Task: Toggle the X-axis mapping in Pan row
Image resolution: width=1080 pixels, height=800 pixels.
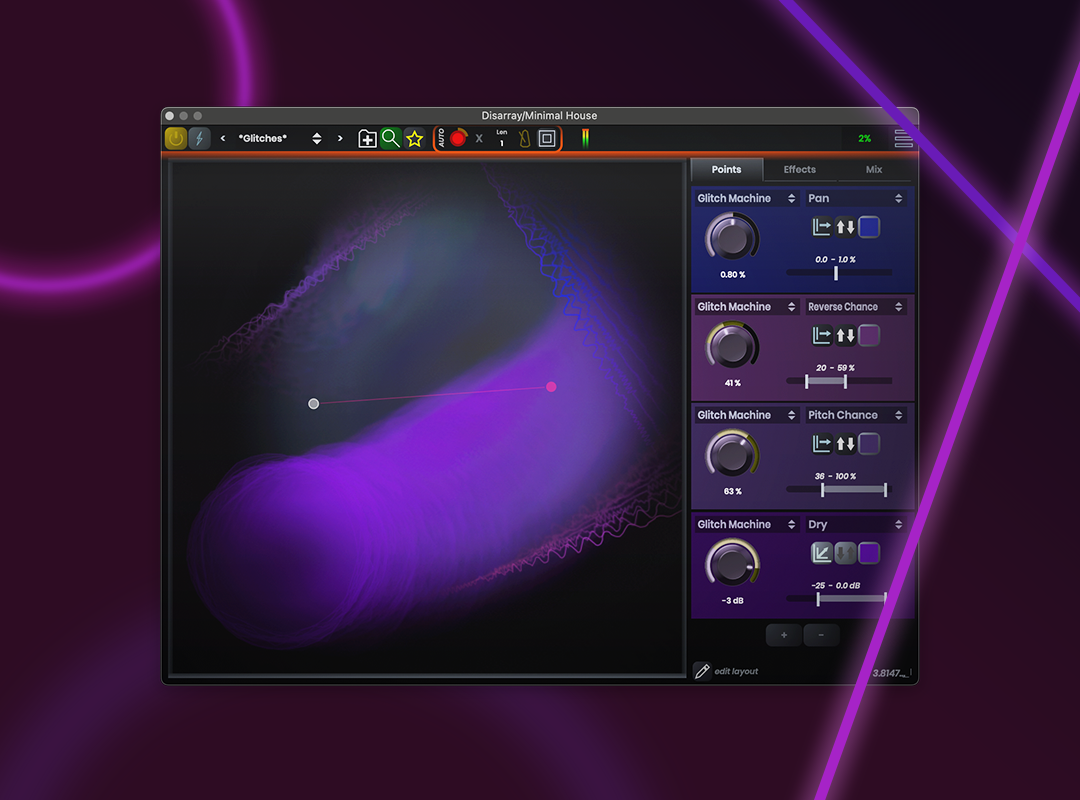Action: click(822, 227)
